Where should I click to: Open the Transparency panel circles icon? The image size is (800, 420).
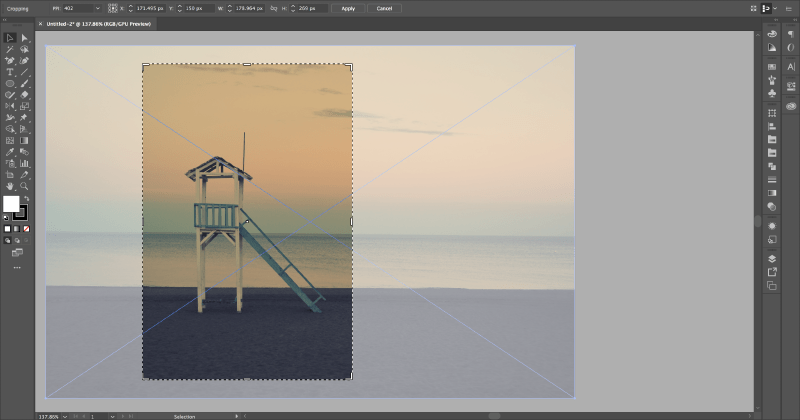coord(772,206)
